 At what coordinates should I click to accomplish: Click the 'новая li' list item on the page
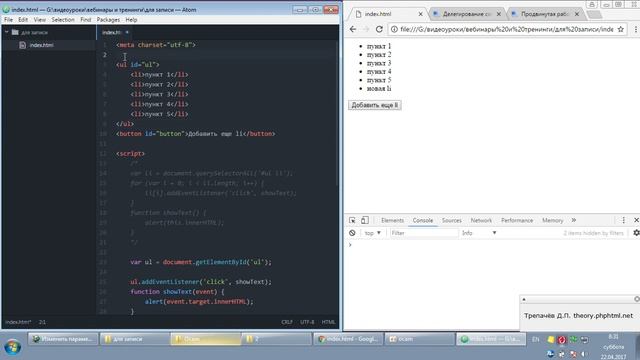(x=379, y=89)
